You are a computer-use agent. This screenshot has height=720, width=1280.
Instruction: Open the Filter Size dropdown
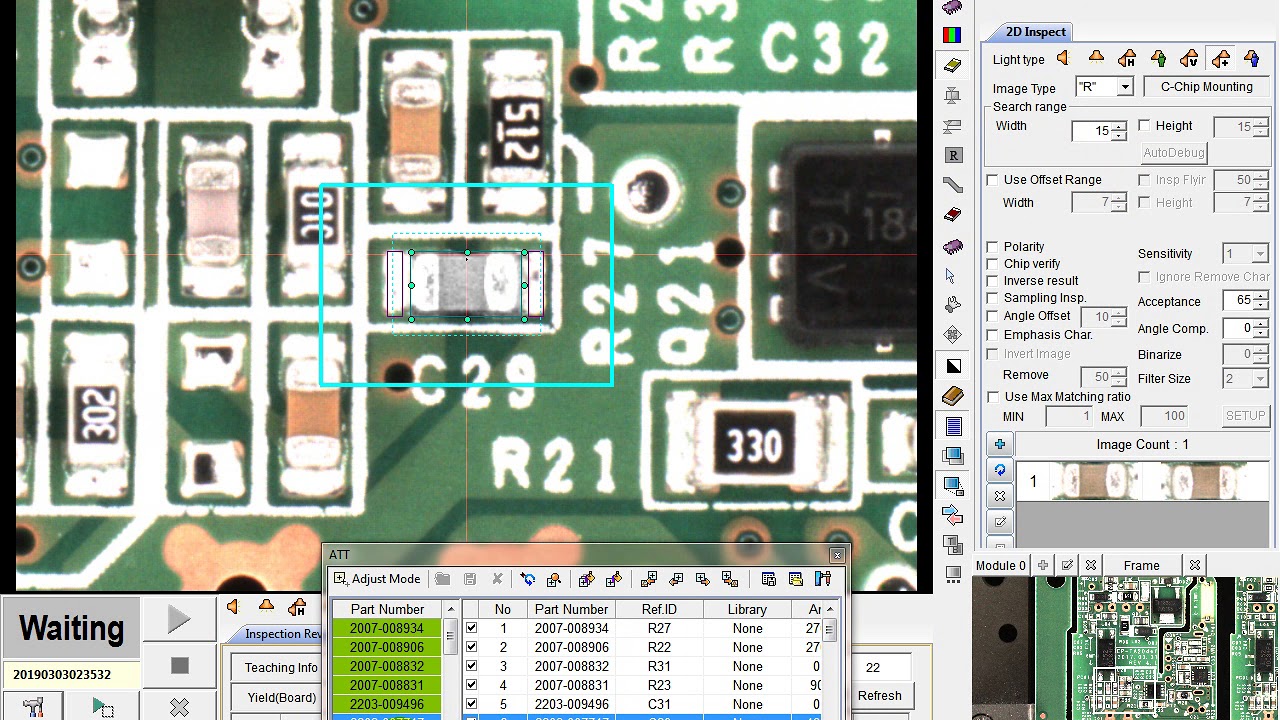pos(1259,379)
